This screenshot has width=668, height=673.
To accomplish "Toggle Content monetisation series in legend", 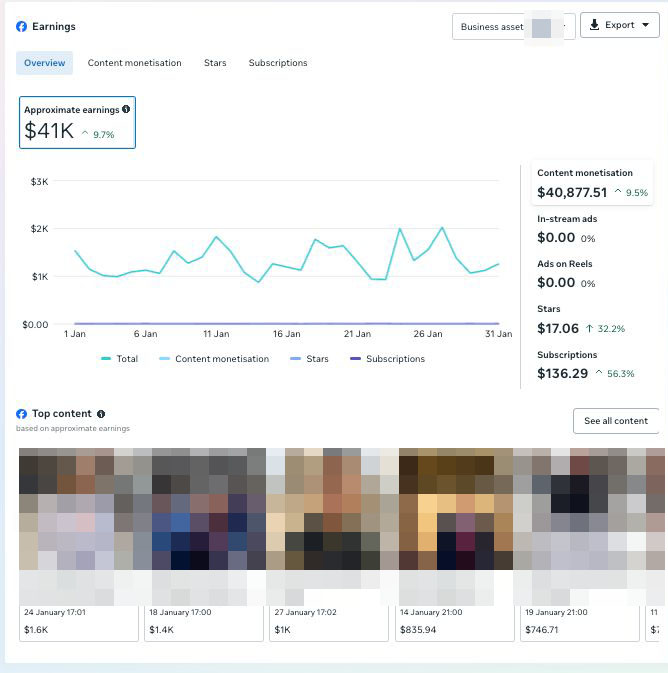I will coord(214,359).
